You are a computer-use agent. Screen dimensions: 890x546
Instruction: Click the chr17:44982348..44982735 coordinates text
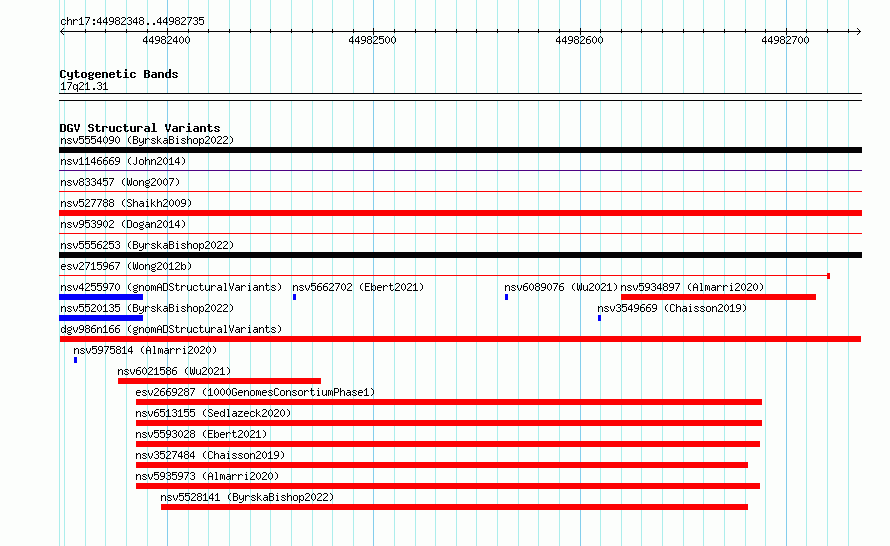point(132,21)
